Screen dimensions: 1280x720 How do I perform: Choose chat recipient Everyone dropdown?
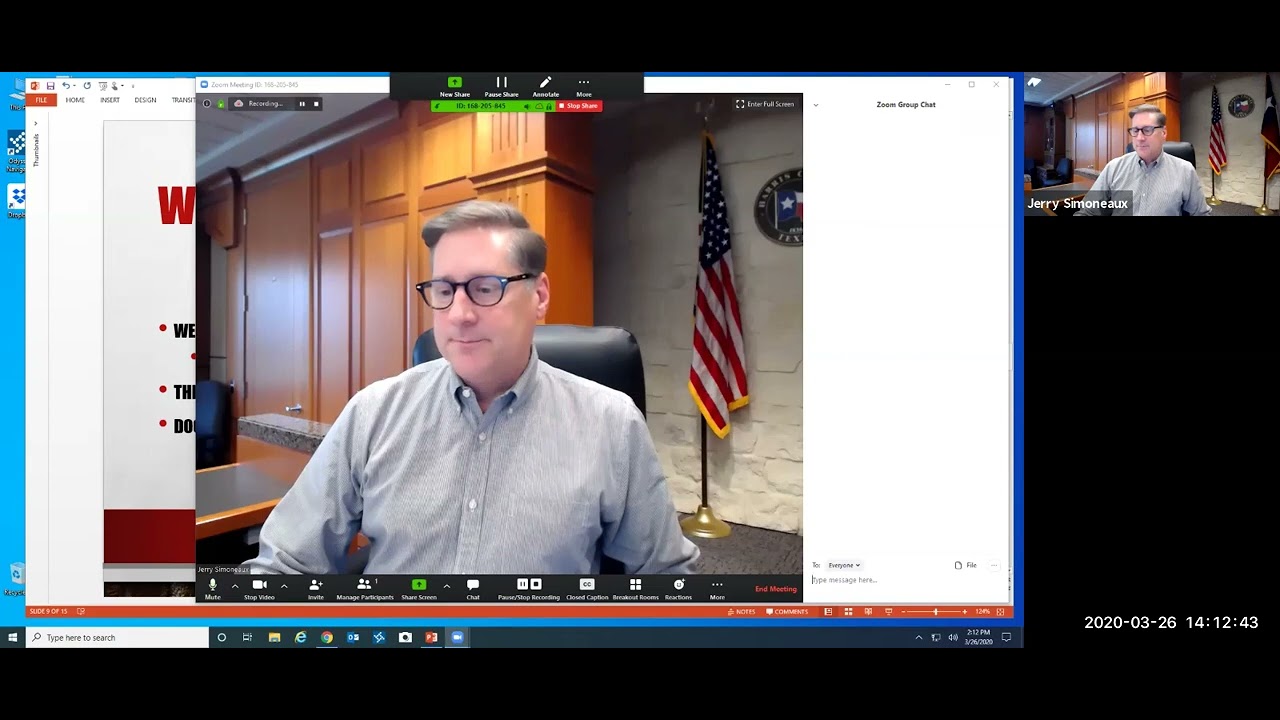click(844, 565)
